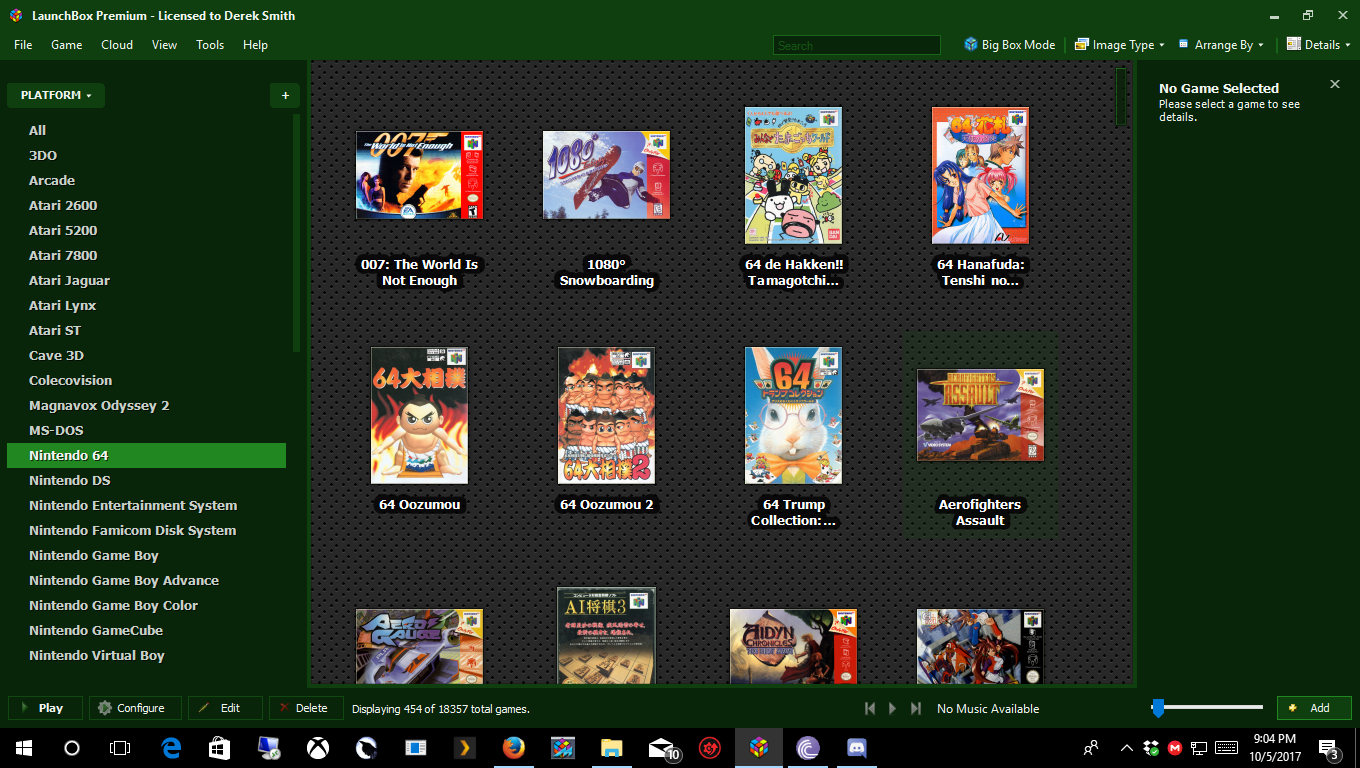Close the No Game Selected details panel
The height and width of the screenshot is (768, 1360).
1334,84
